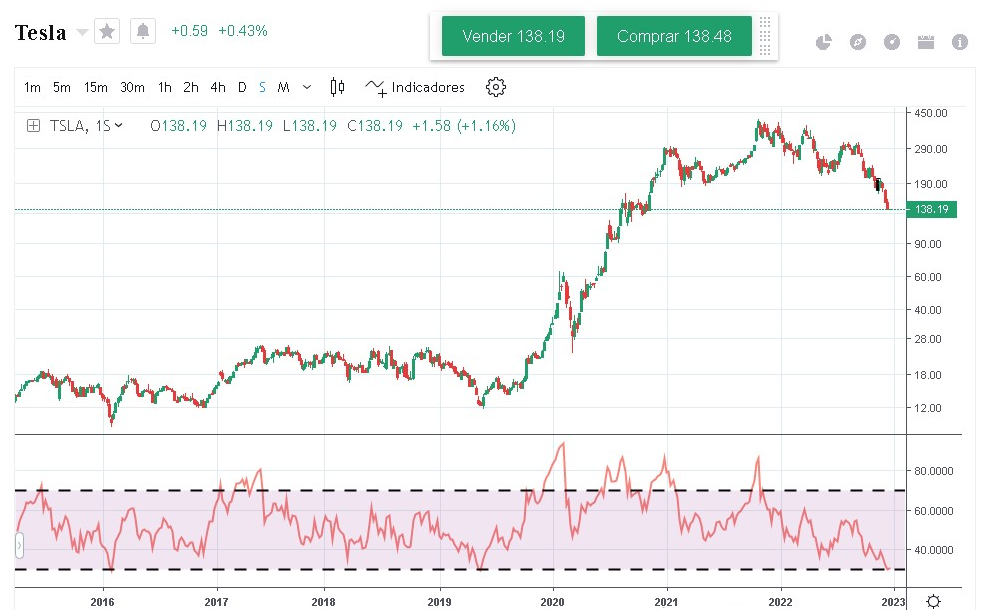Image resolution: width=989 pixels, height=610 pixels.
Task: Click the candlestick chart type icon
Action: click(x=337, y=87)
